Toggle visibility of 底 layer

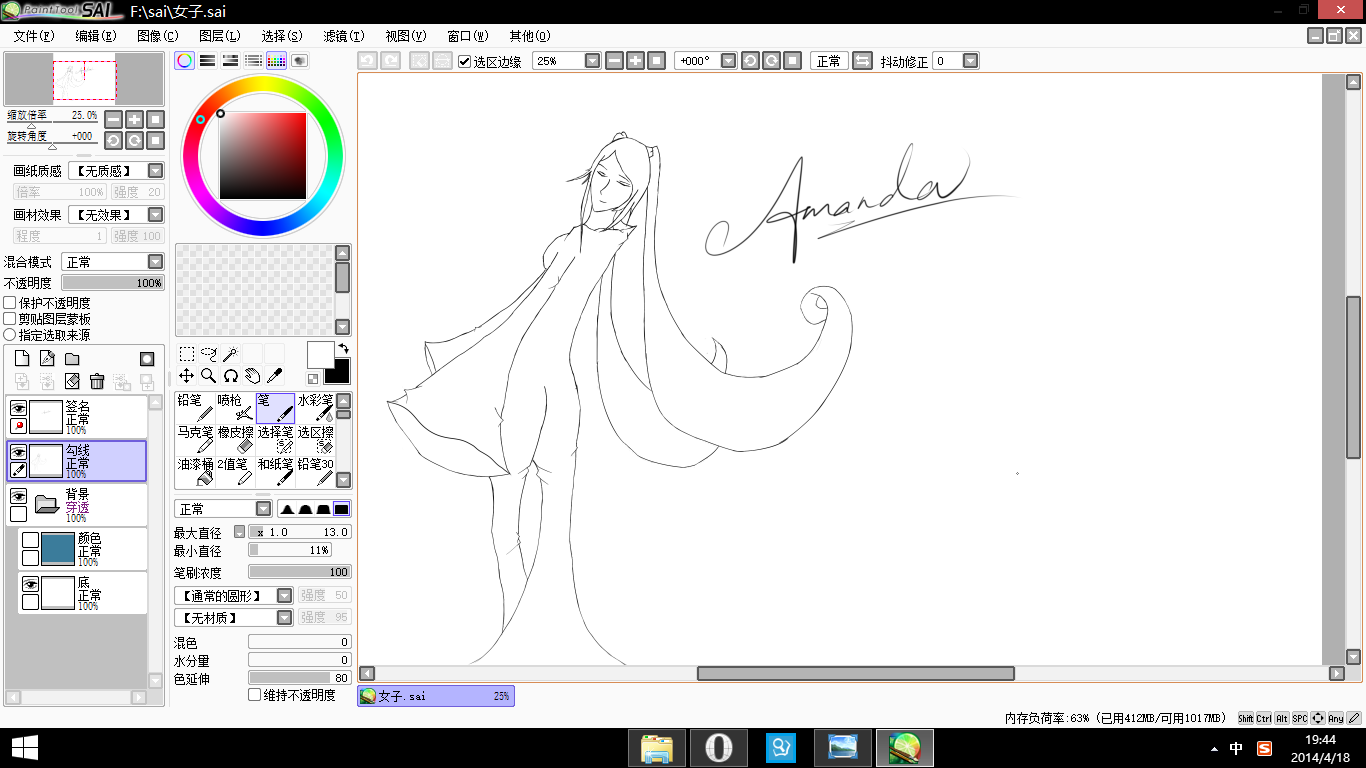click(x=31, y=584)
